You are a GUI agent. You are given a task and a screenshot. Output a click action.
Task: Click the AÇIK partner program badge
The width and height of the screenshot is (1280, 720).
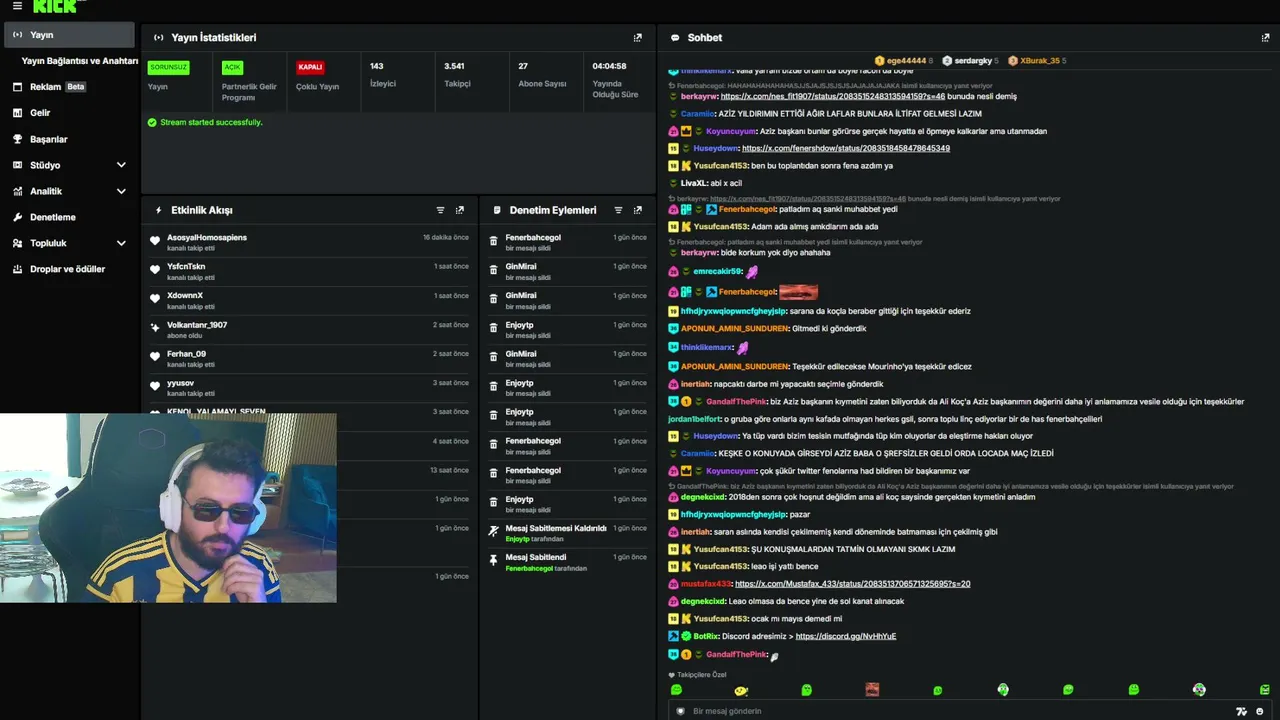[x=232, y=67]
